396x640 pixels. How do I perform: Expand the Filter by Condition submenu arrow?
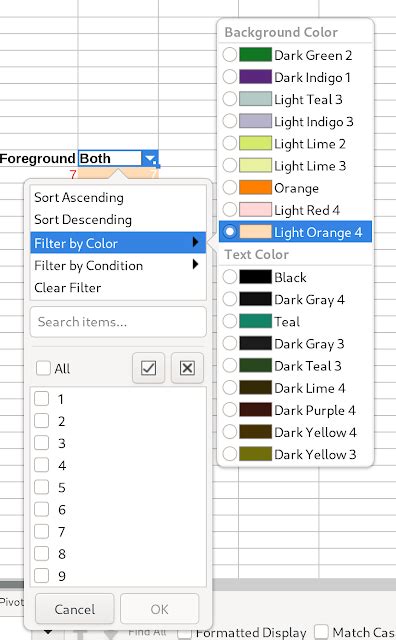coord(195,264)
